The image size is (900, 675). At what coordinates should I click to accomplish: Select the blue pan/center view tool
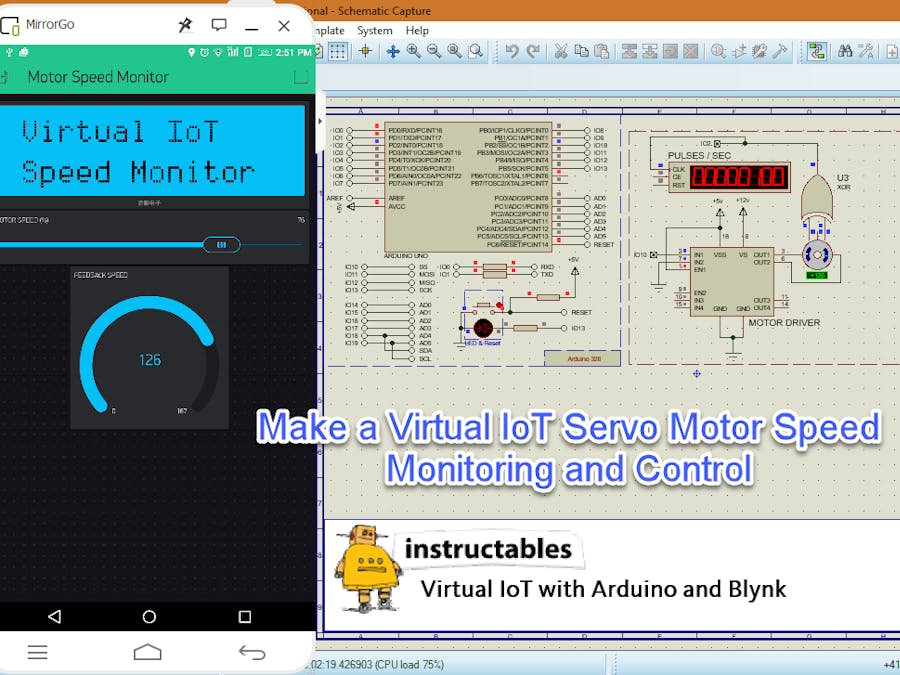pyautogui.click(x=393, y=52)
